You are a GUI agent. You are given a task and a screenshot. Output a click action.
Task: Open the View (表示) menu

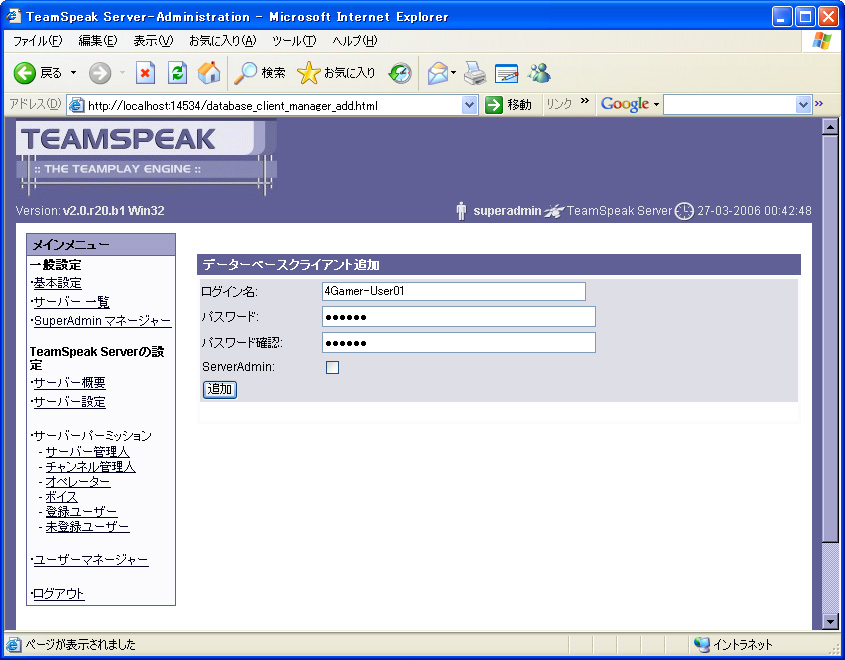tap(153, 41)
